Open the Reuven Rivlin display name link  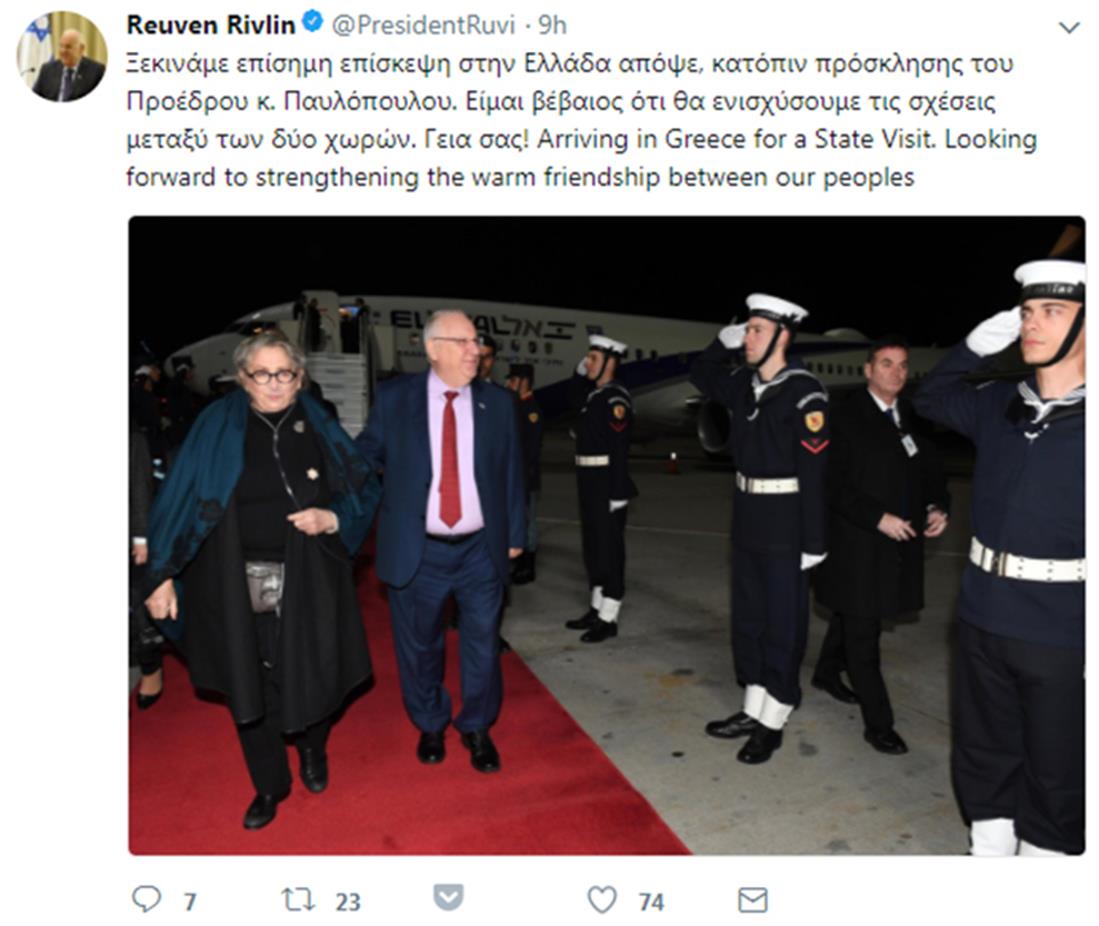pyautogui.click(x=211, y=25)
